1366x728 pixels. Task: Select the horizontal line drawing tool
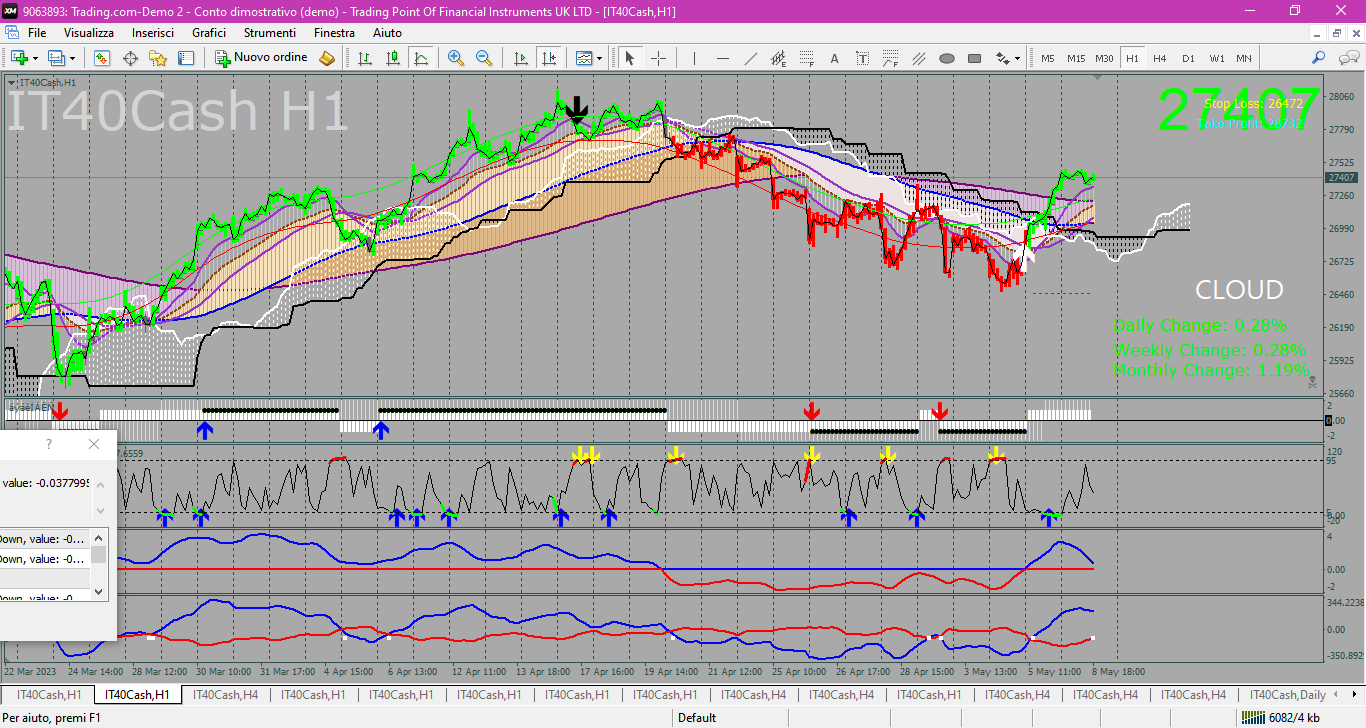722,58
